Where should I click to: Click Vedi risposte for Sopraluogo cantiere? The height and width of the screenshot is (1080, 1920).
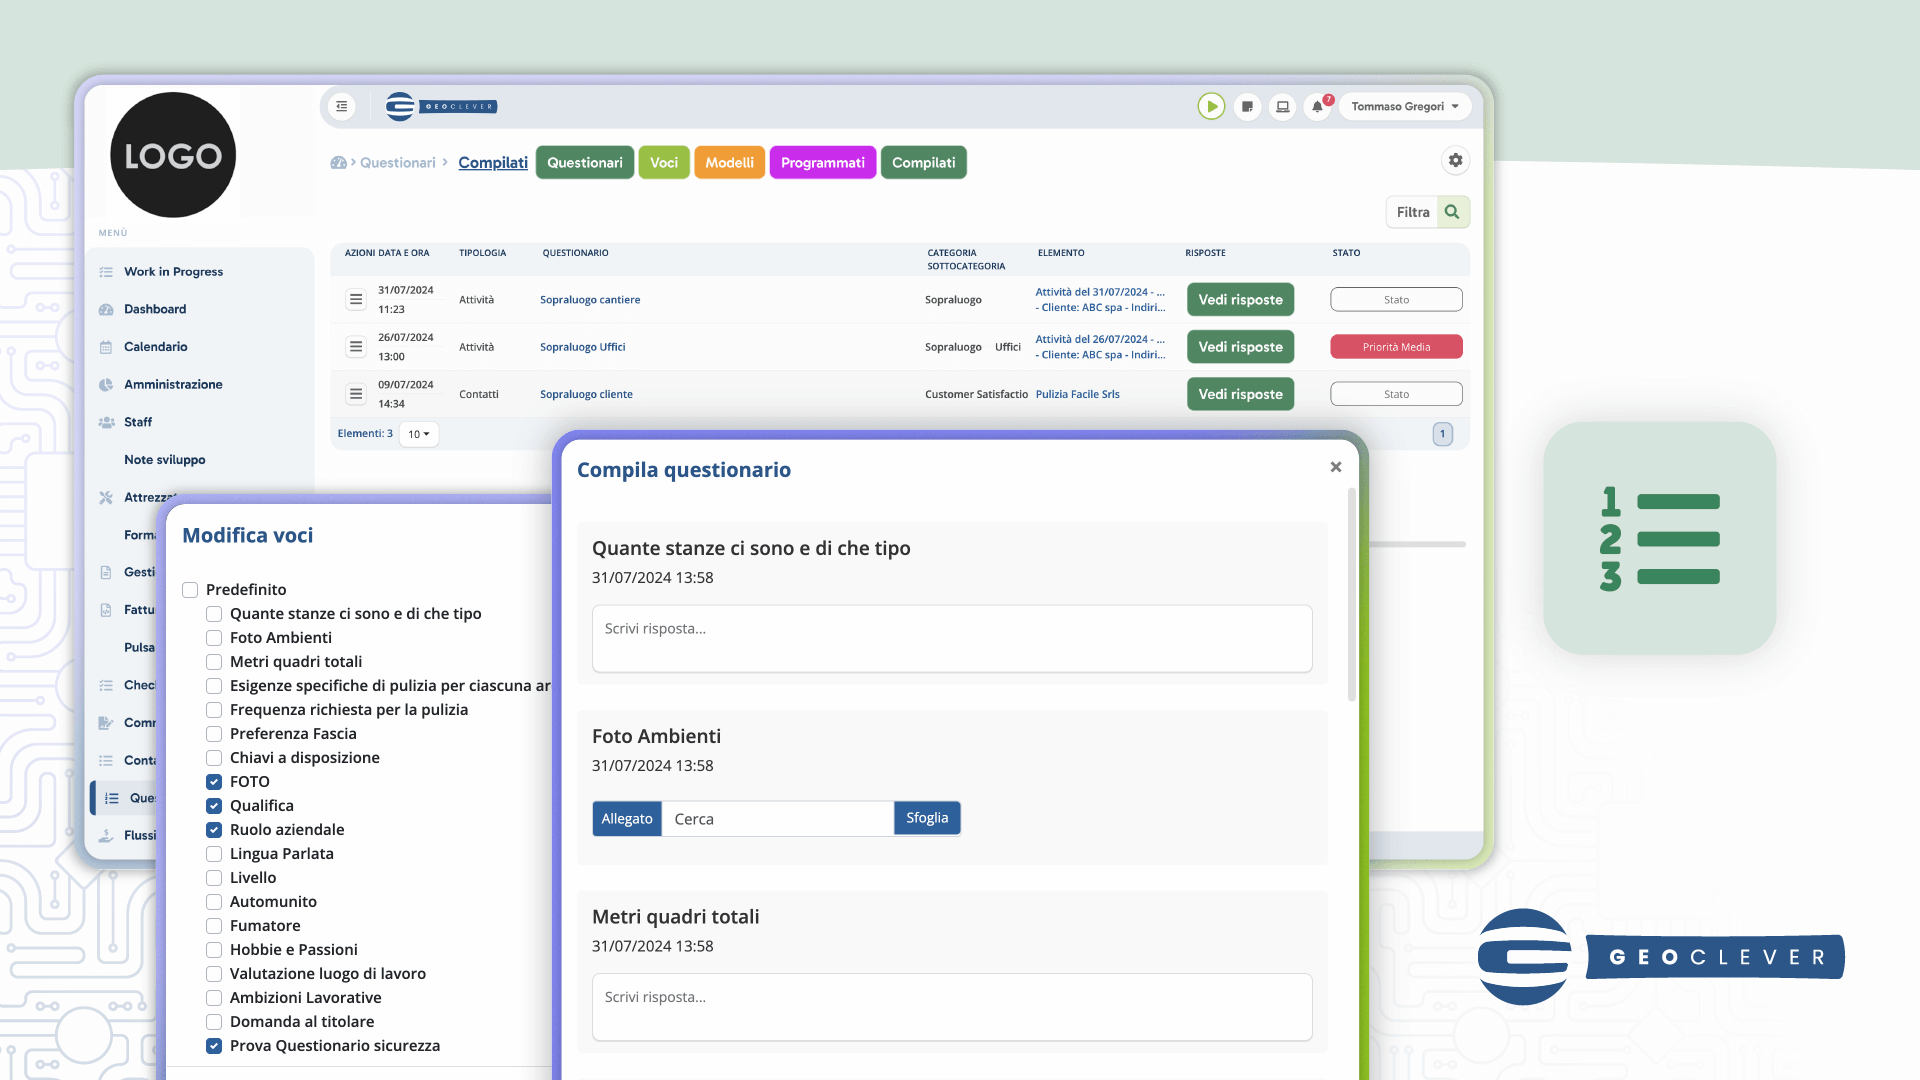tap(1240, 299)
